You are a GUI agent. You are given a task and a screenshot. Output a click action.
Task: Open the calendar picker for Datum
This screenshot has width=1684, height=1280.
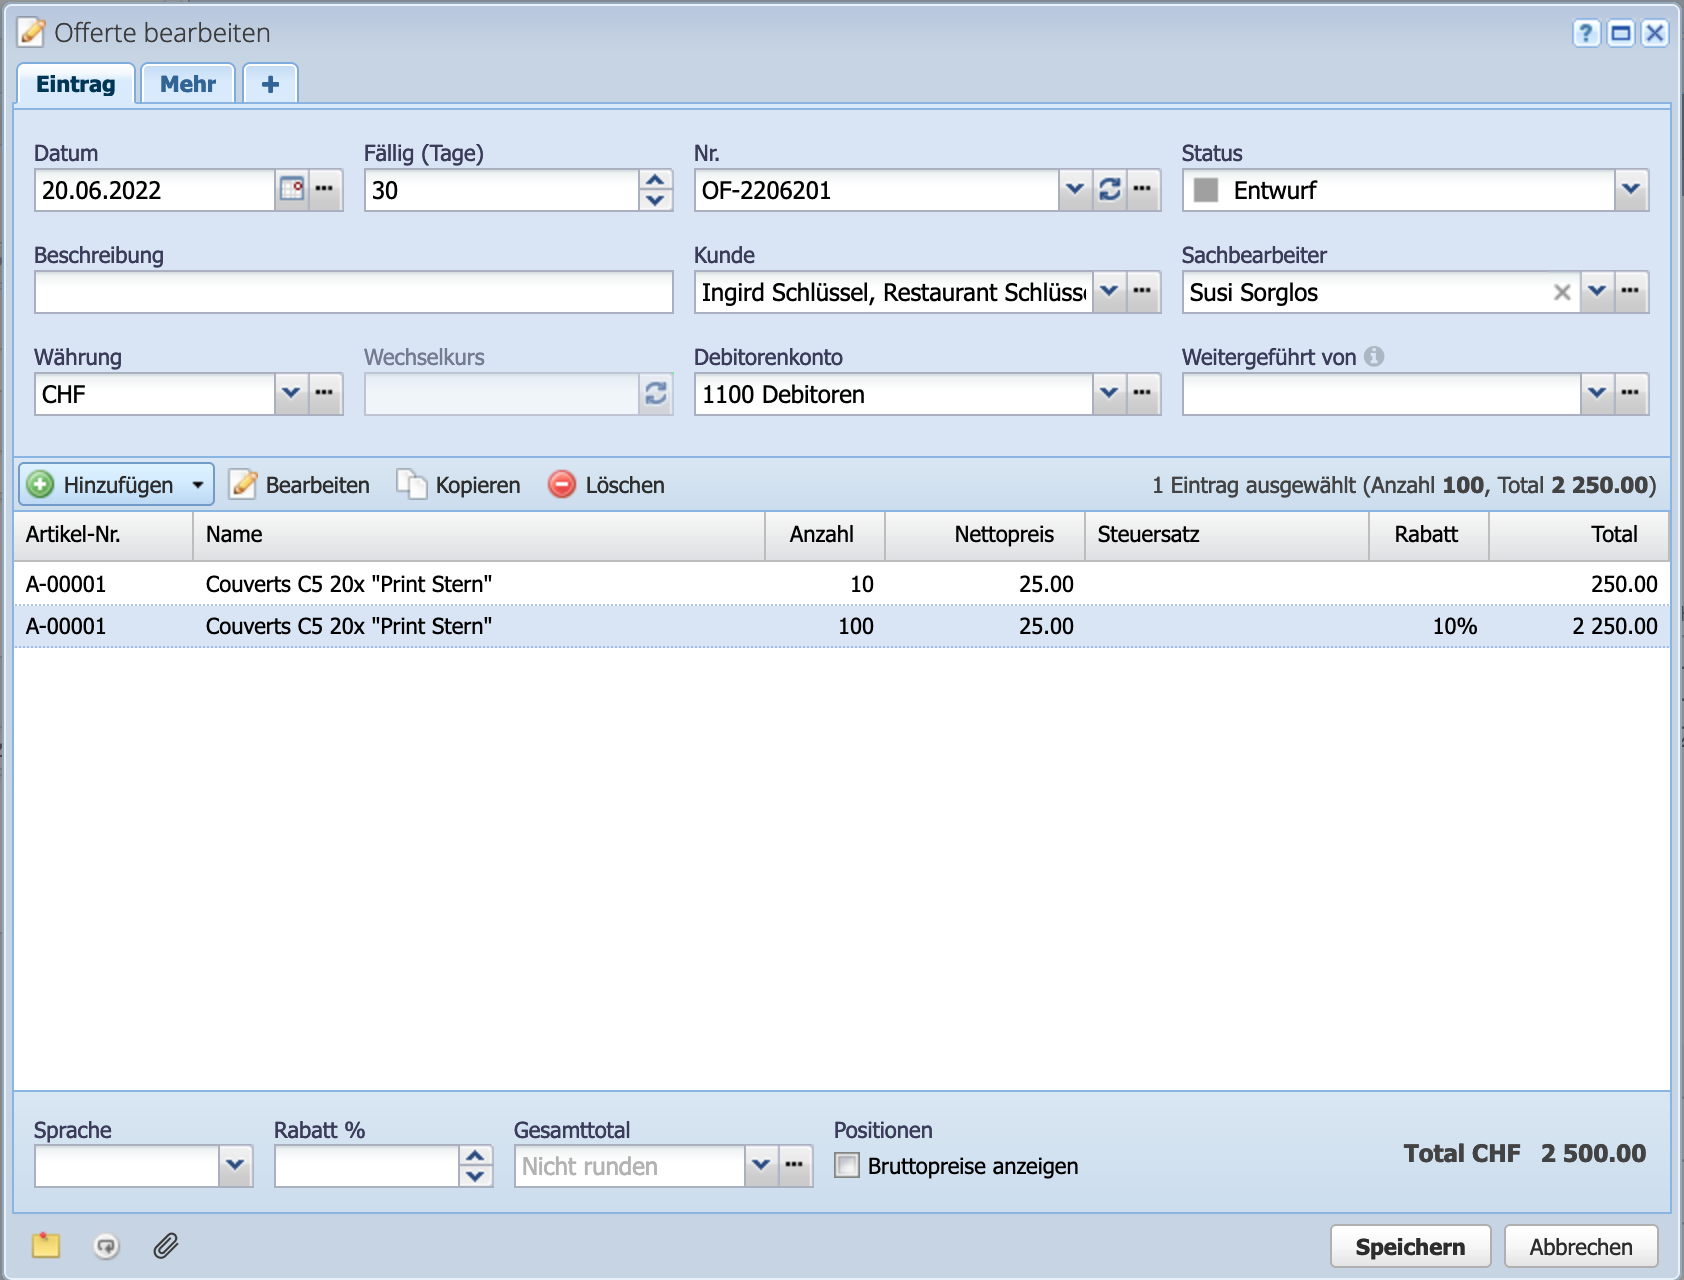pyautogui.click(x=291, y=189)
